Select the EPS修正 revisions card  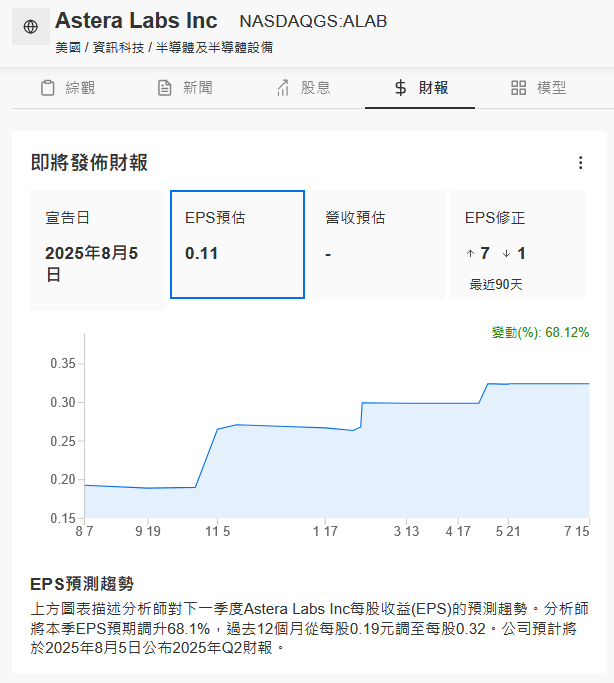517,244
